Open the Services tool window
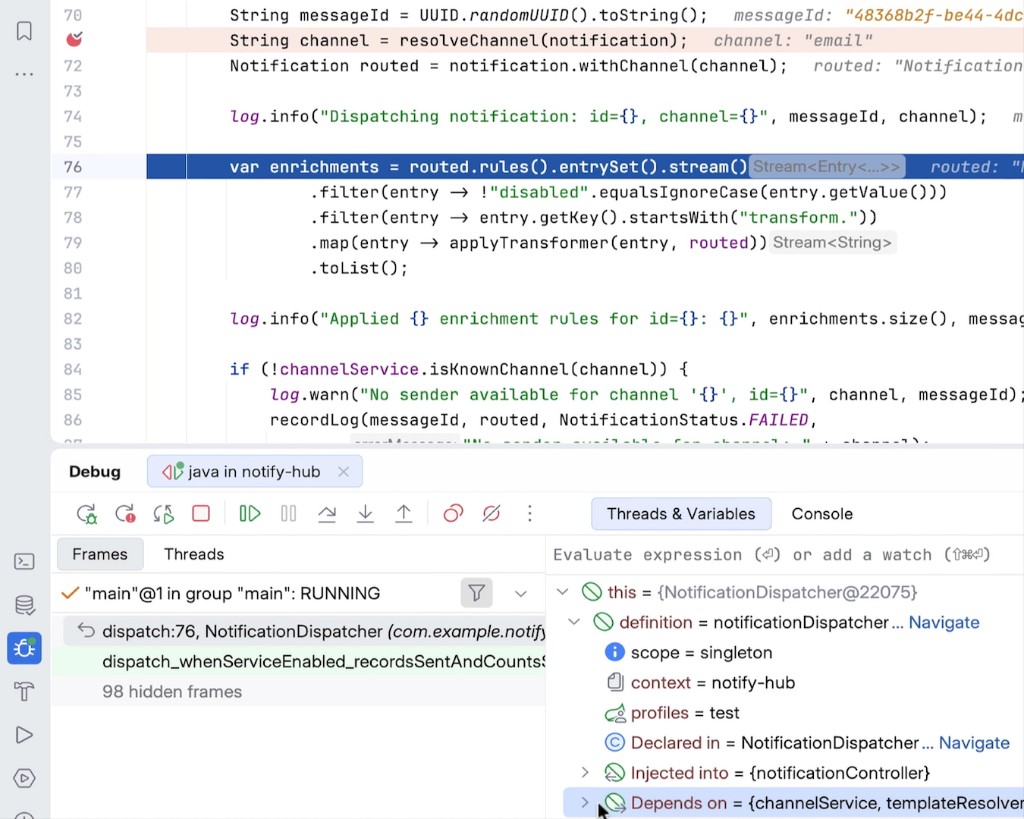The image size is (1024, 819). (x=24, y=778)
